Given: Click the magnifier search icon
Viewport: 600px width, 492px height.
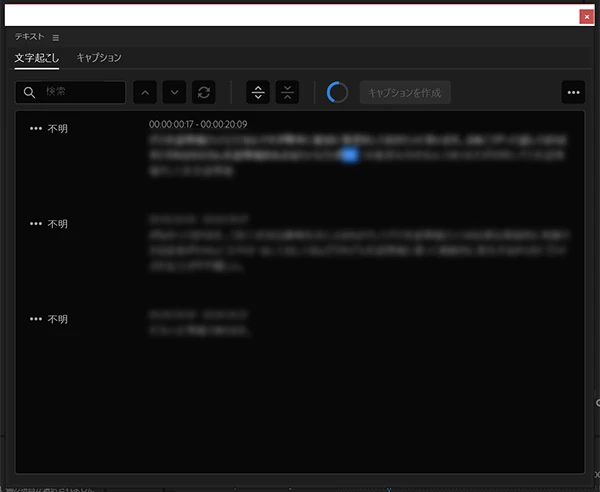Looking at the screenshot, I should pos(29,92).
